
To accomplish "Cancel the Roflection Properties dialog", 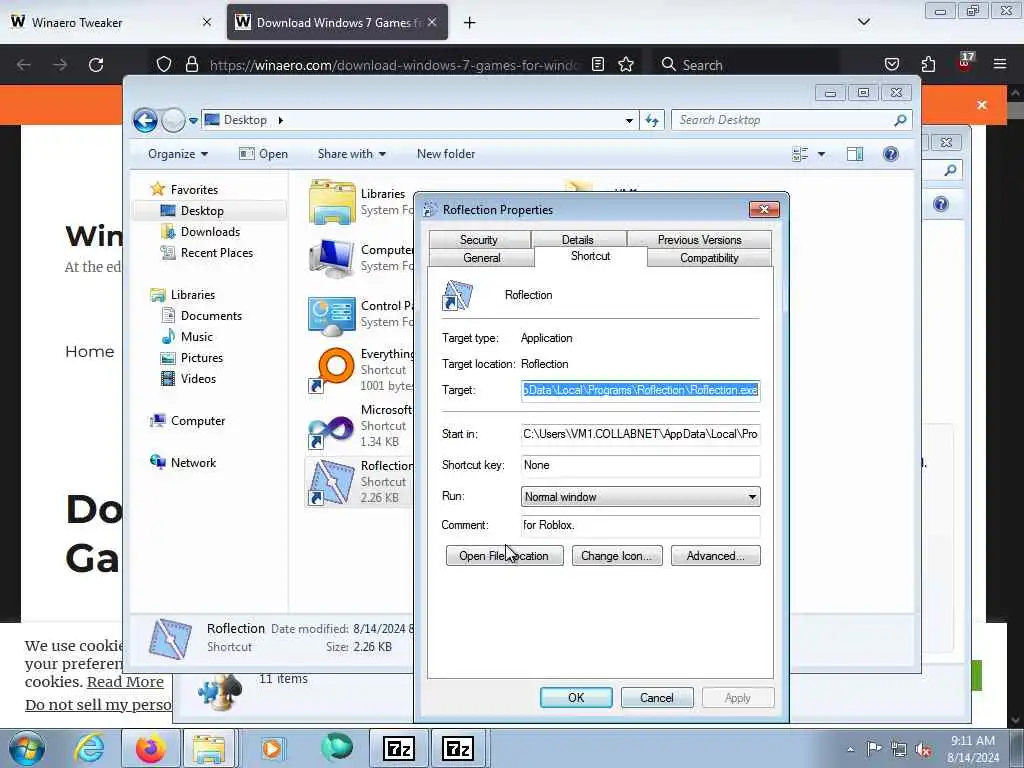I will pos(656,697).
